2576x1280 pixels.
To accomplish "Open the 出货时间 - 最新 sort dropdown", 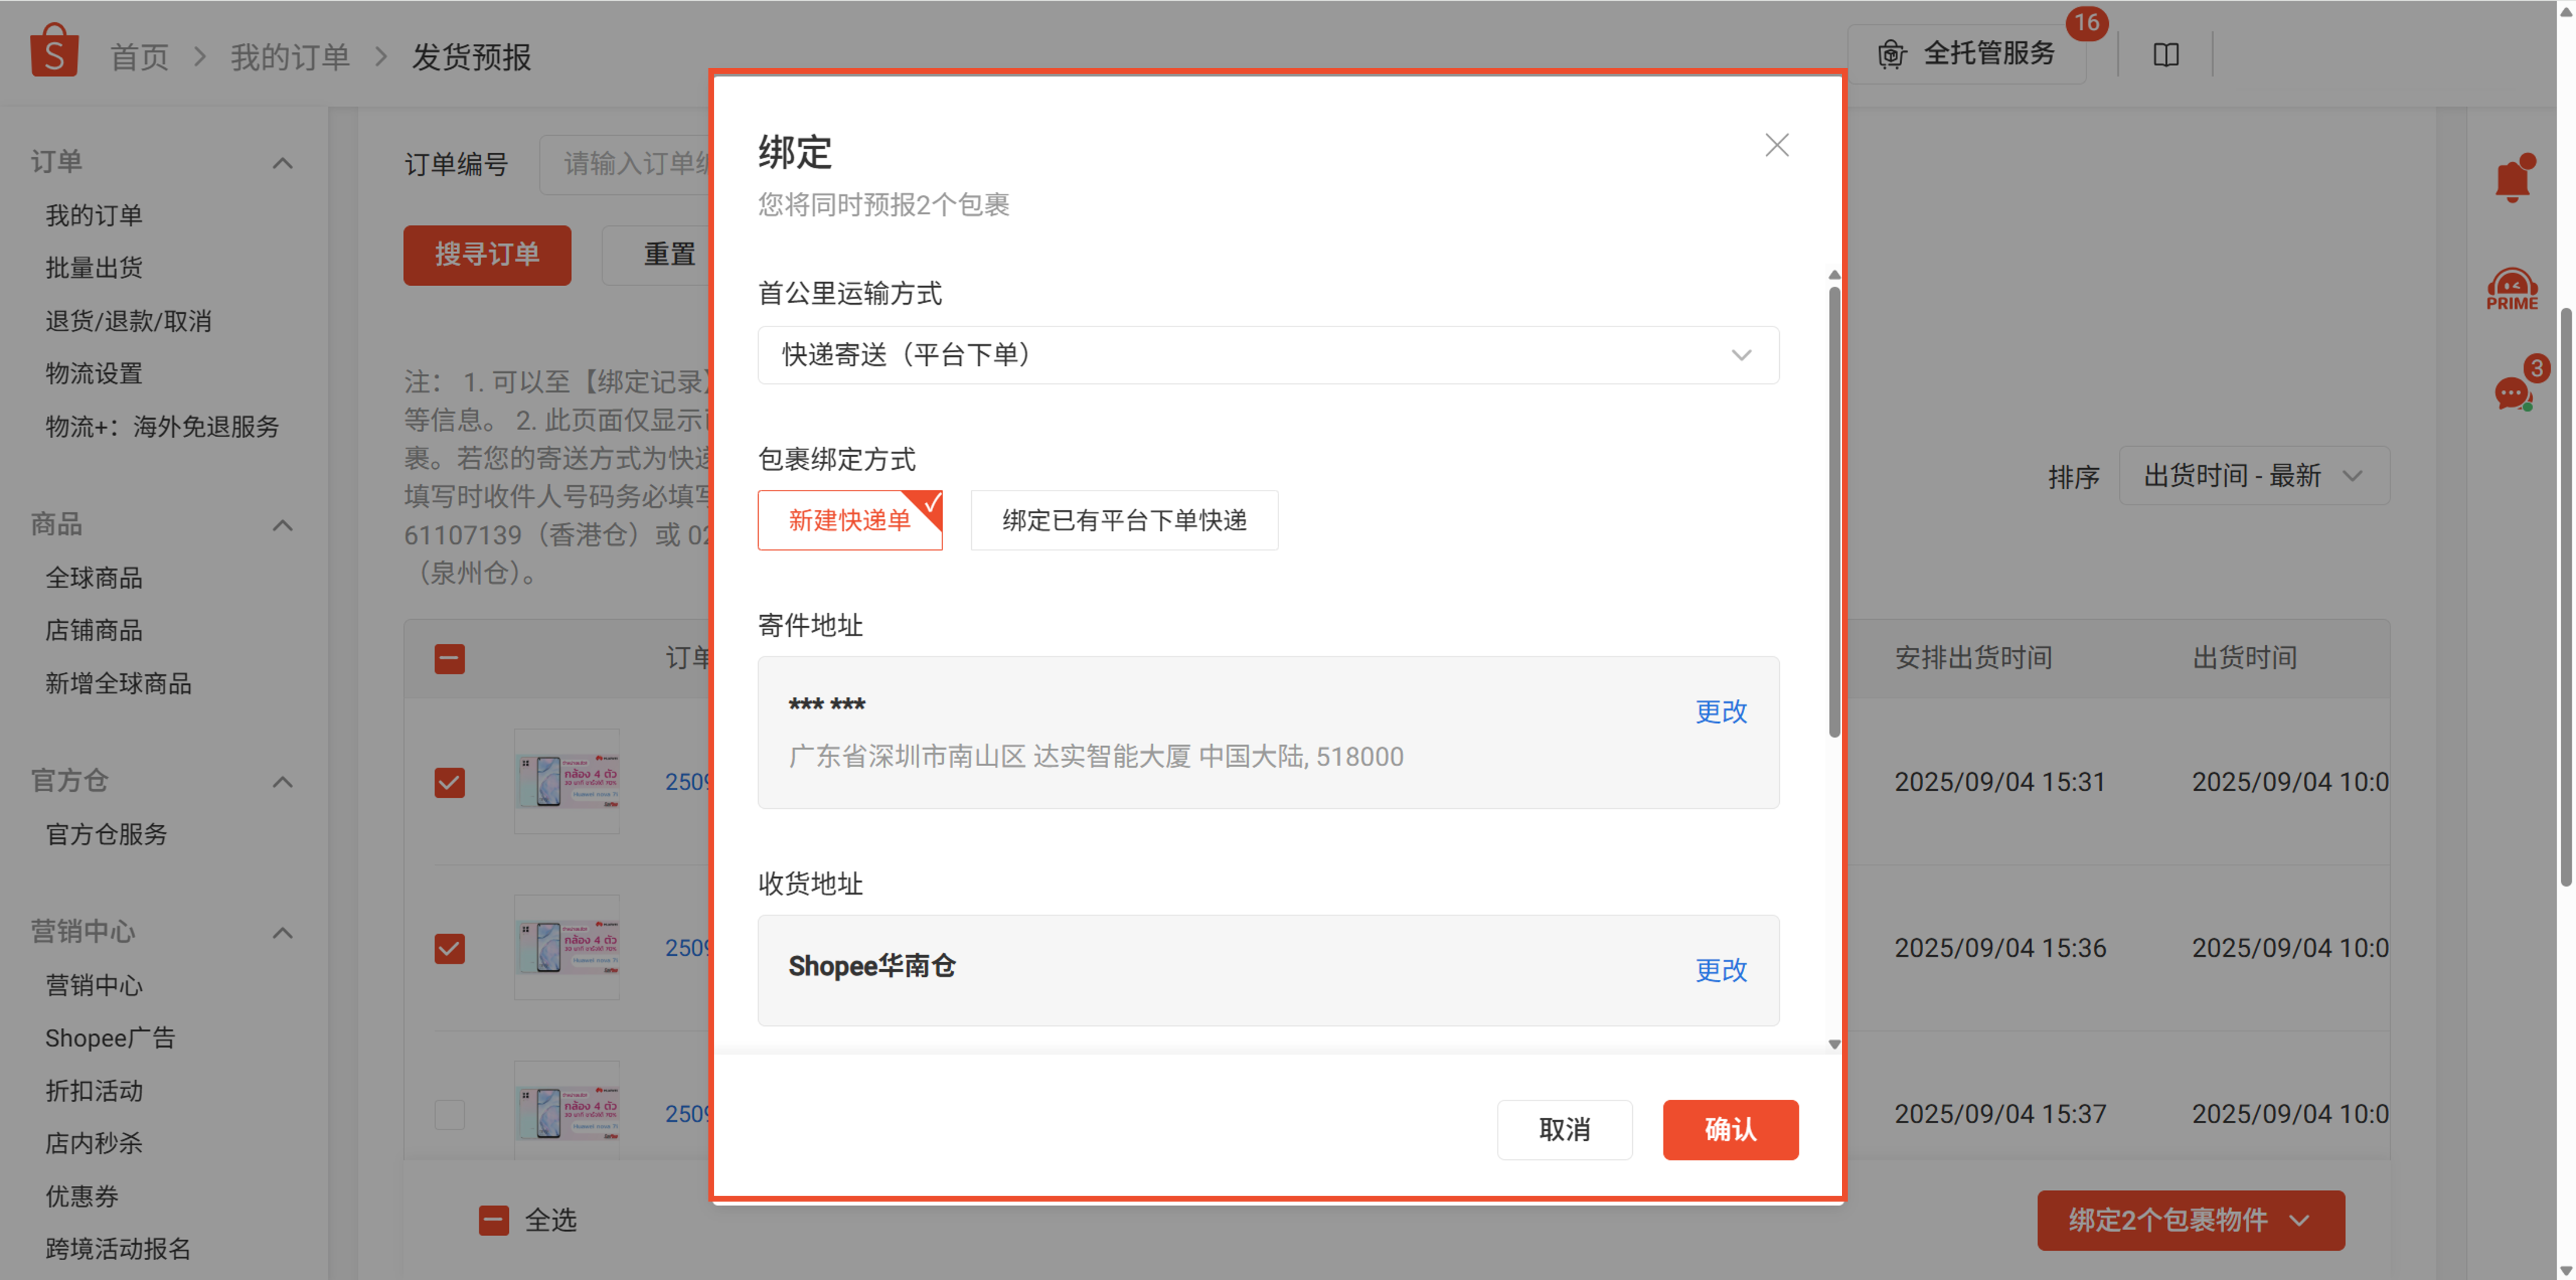I will [2254, 476].
